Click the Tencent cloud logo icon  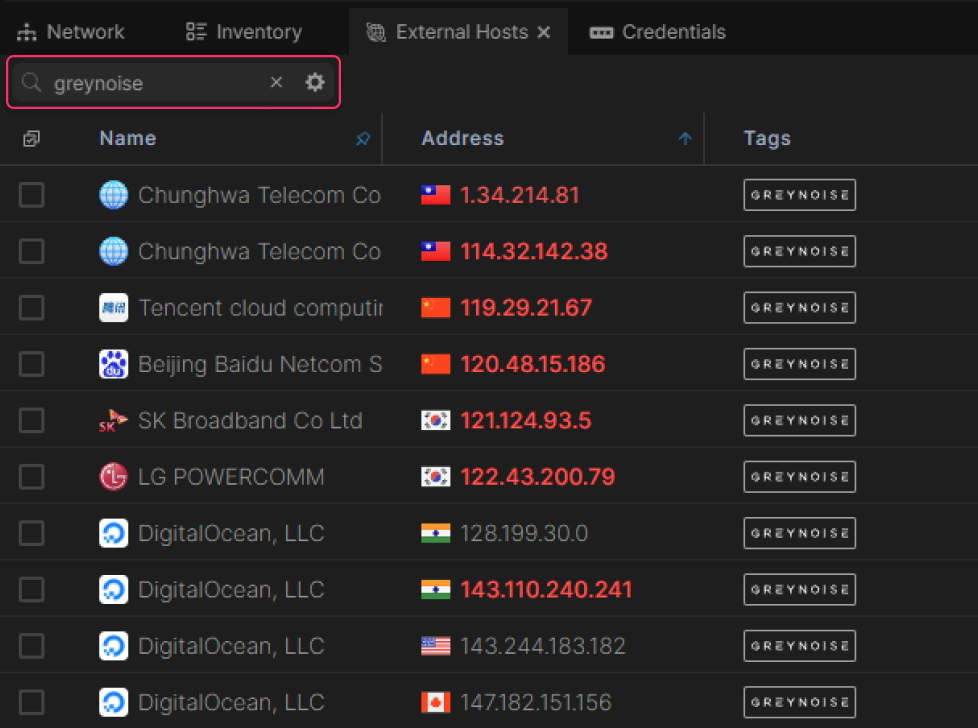[114, 308]
